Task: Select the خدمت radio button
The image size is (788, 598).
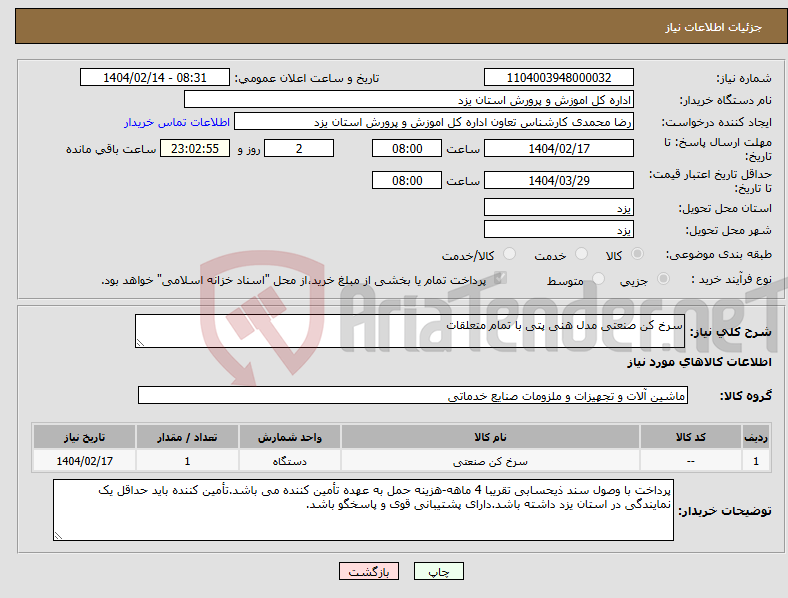Action: click(x=581, y=254)
